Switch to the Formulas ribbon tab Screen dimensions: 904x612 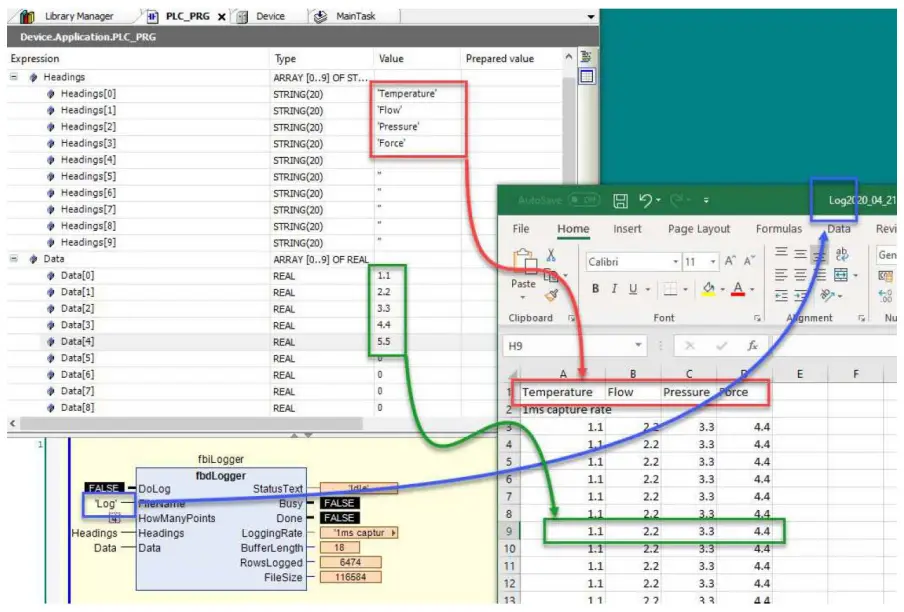click(779, 229)
